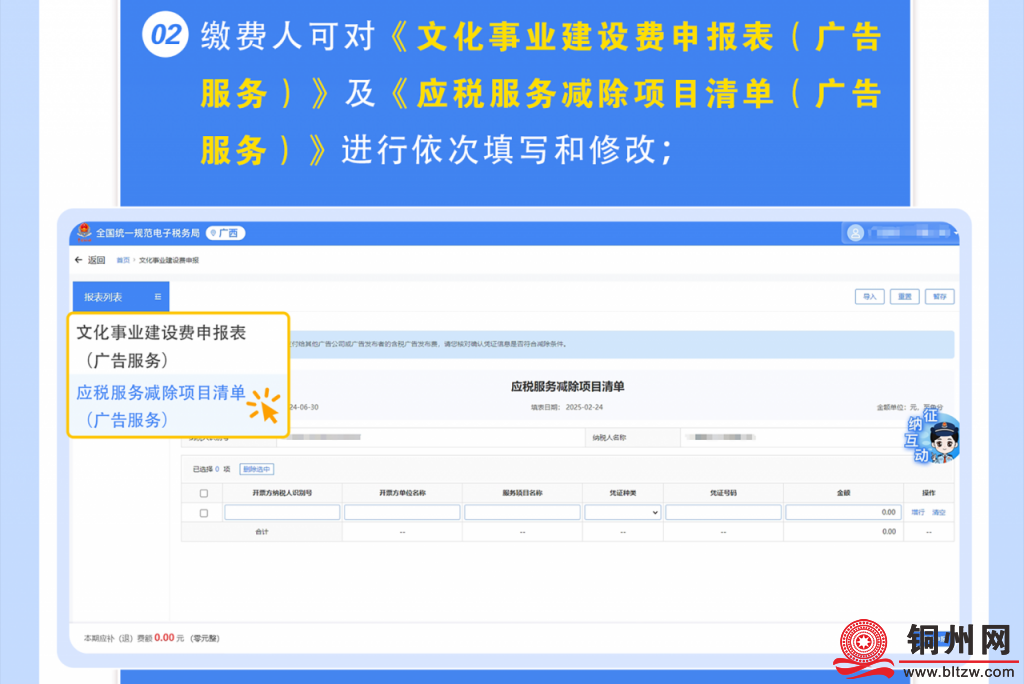Click the 增行 link in the 操作 column
This screenshot has height=684, width=1024.
(x=918, y=512)
